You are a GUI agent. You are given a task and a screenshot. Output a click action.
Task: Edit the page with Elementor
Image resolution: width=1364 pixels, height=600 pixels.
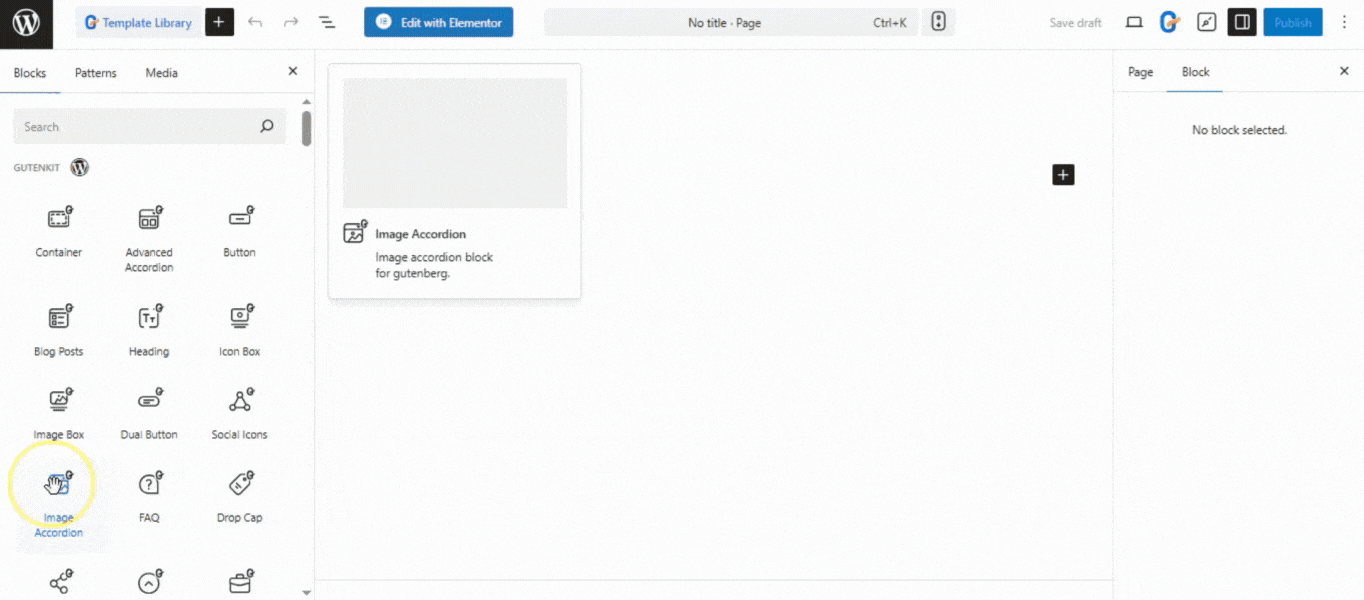click(438, 21)
